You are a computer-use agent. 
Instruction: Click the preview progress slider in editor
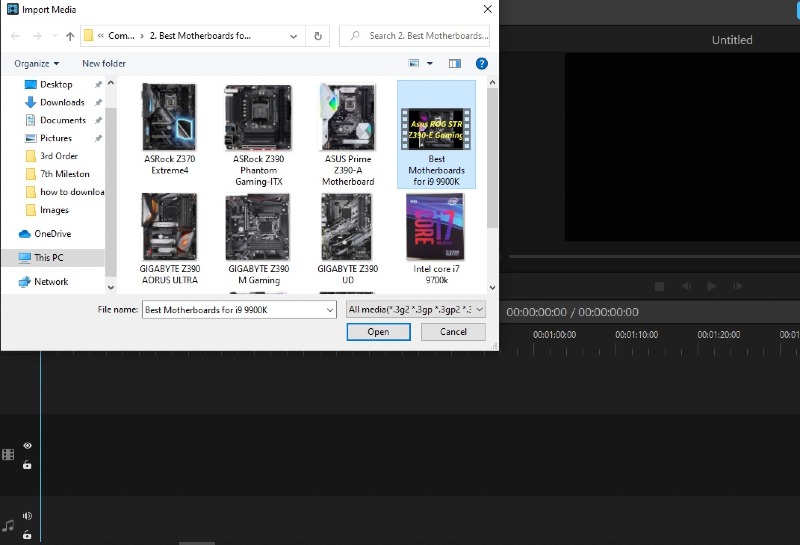[654, 256]
